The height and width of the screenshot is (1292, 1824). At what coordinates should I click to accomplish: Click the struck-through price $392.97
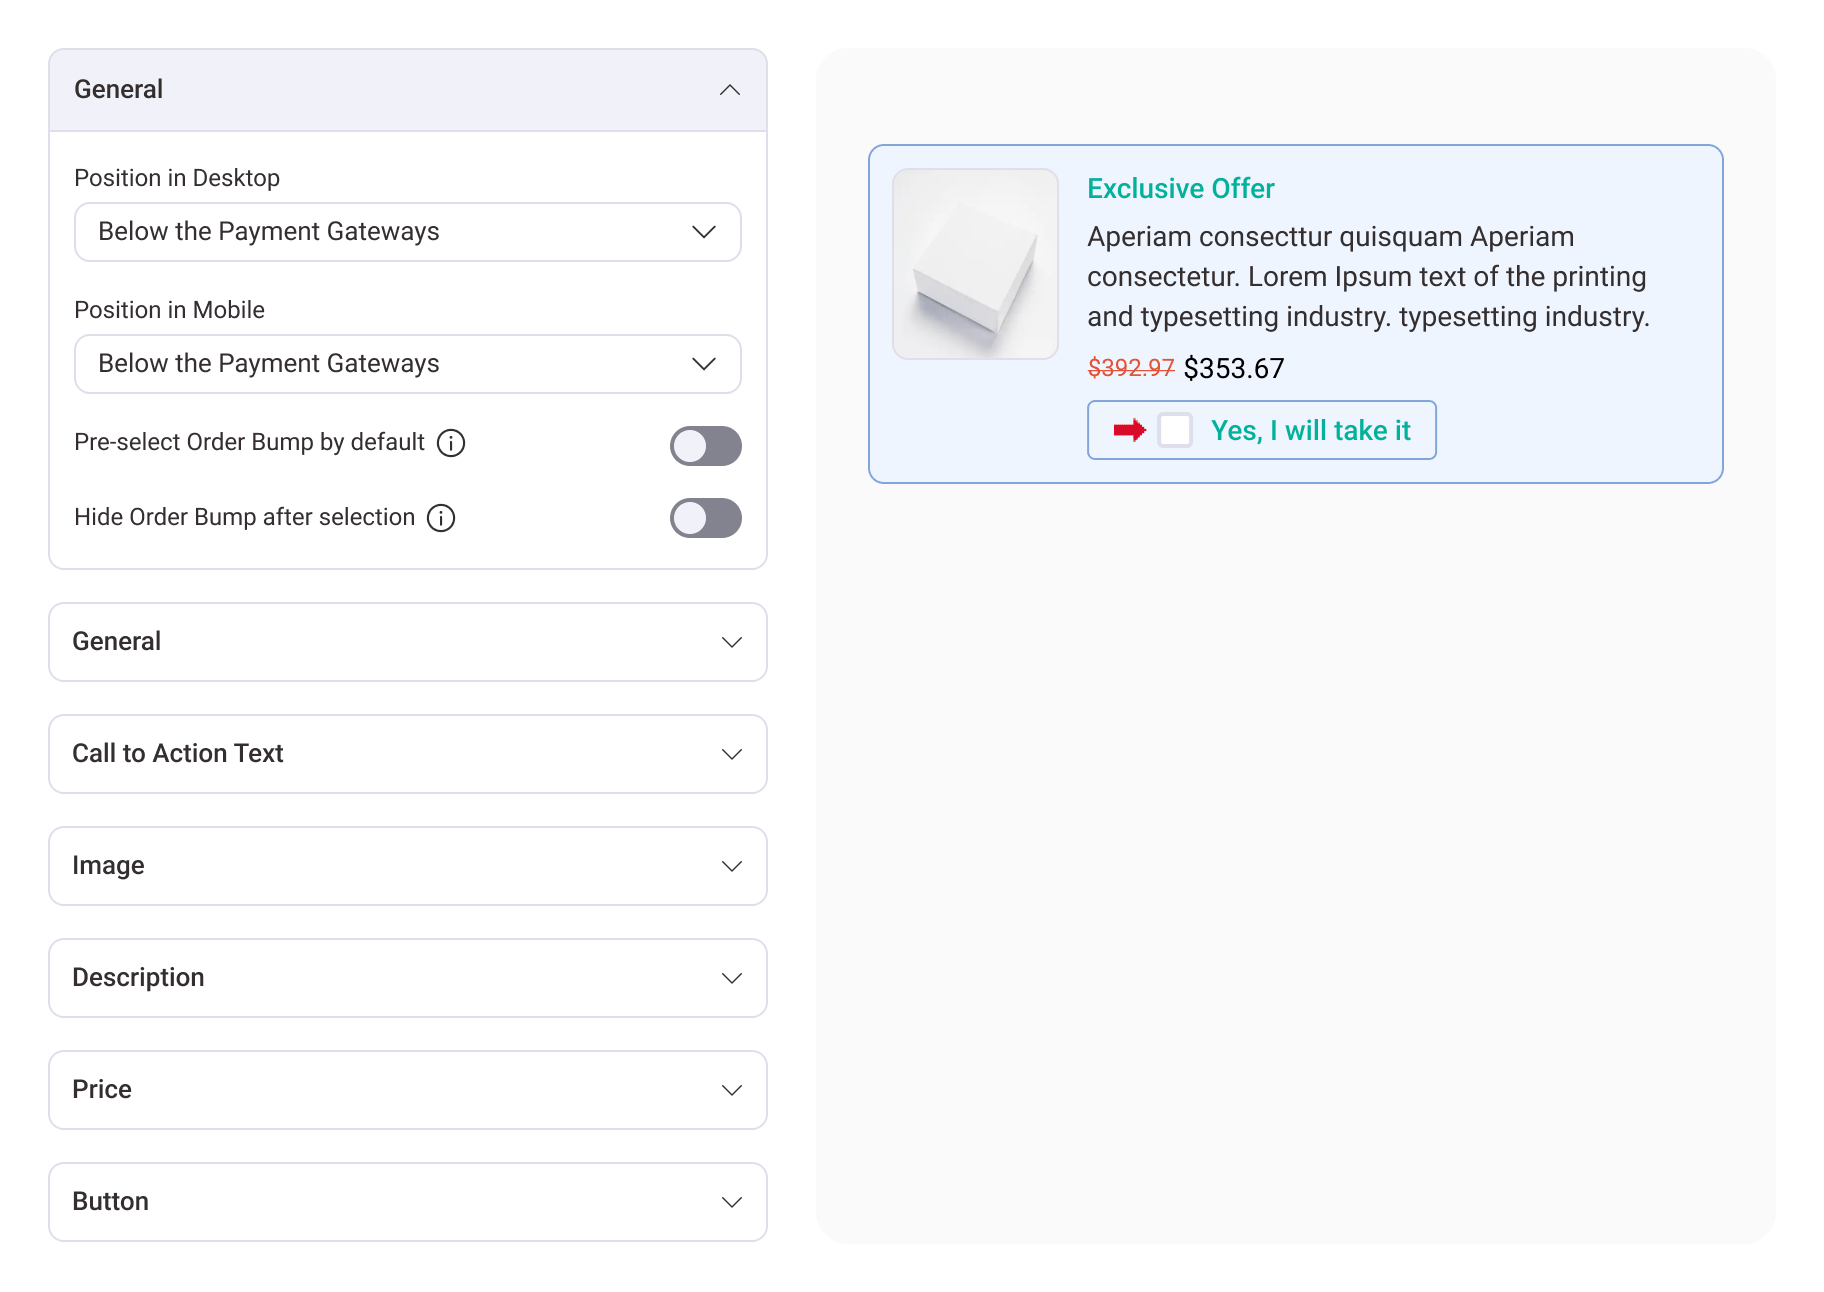click(1131, 368)
